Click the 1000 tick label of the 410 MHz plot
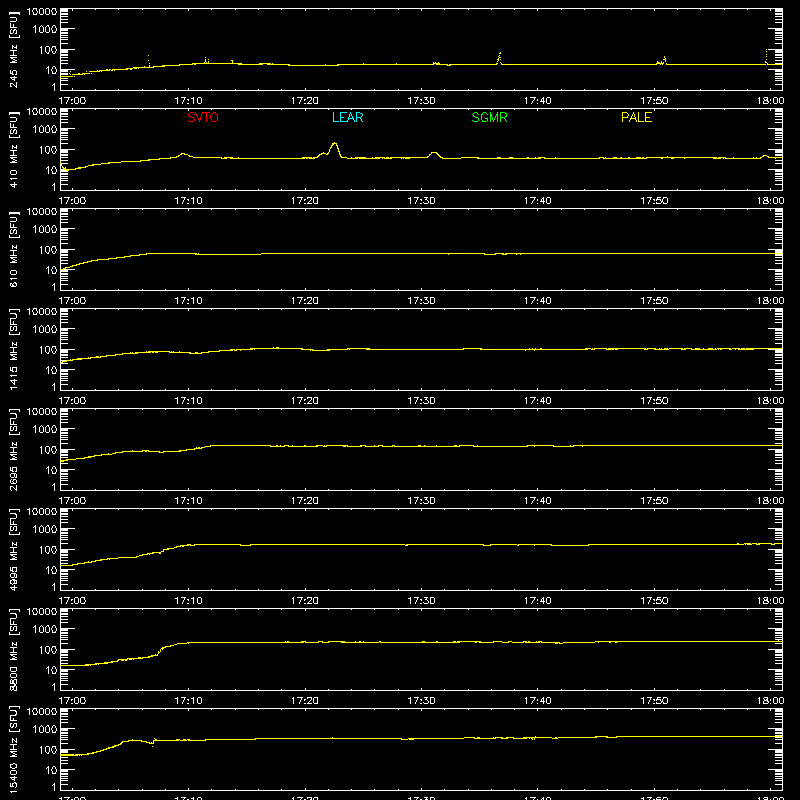Screen dimensions: 800x800 (45, 130)
